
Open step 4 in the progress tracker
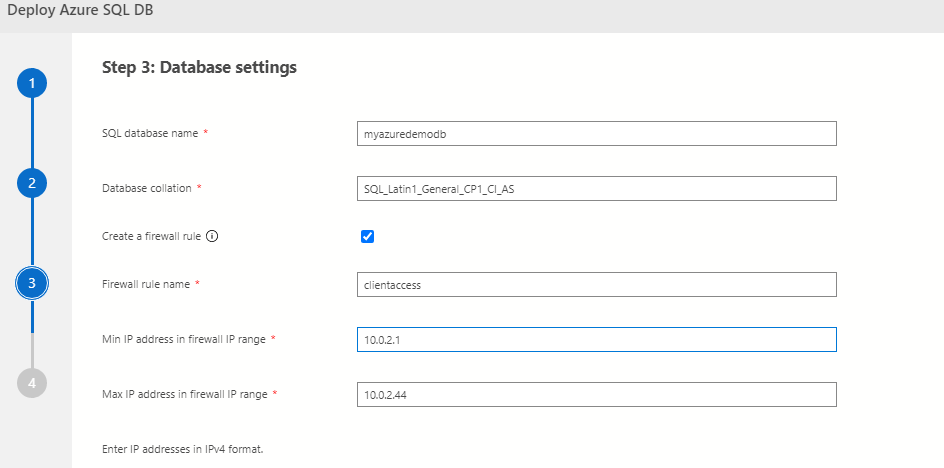click(32, 383)
